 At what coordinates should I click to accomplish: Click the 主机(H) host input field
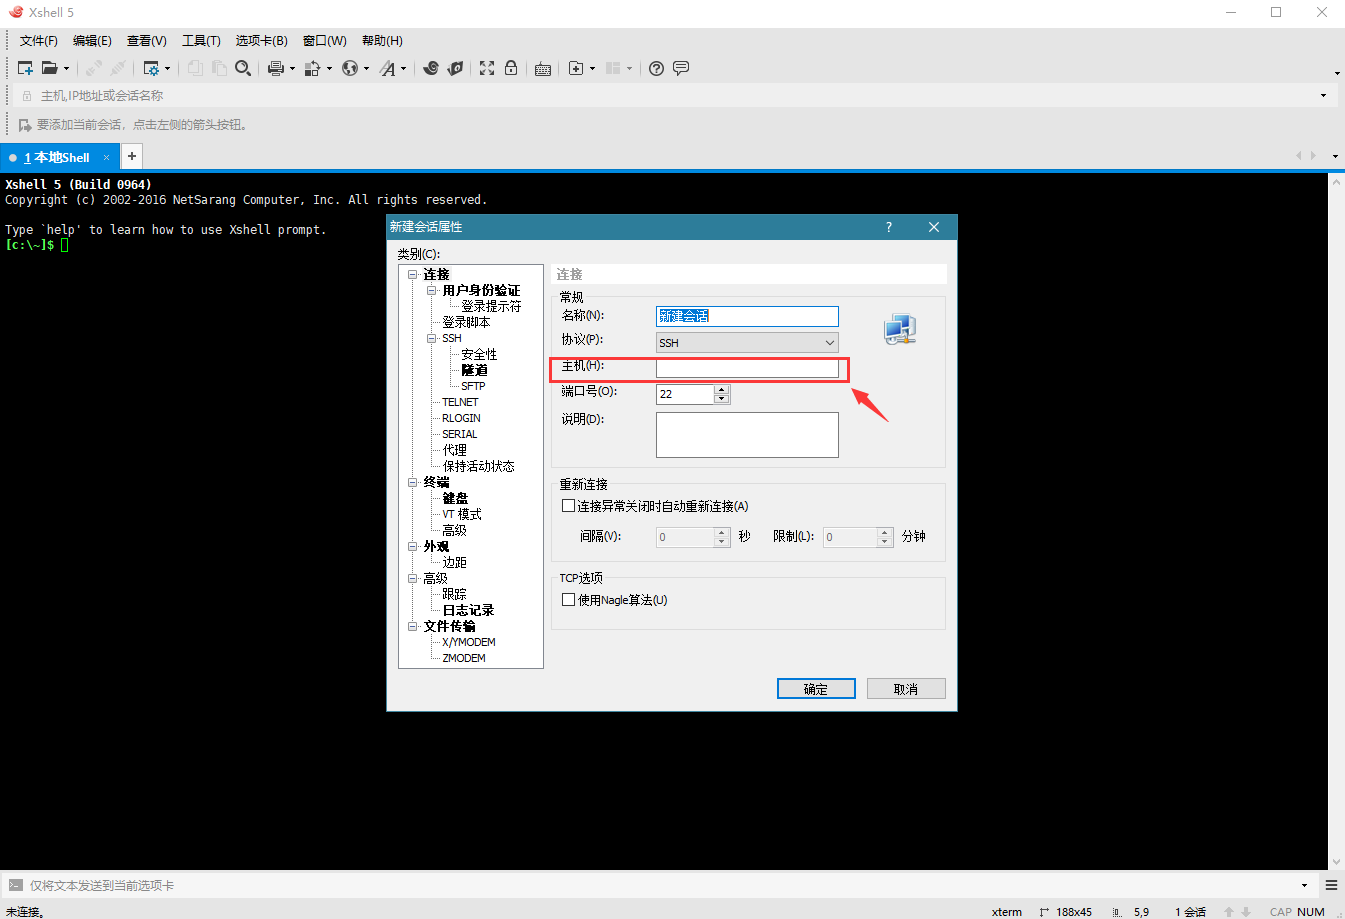(747, 368)
